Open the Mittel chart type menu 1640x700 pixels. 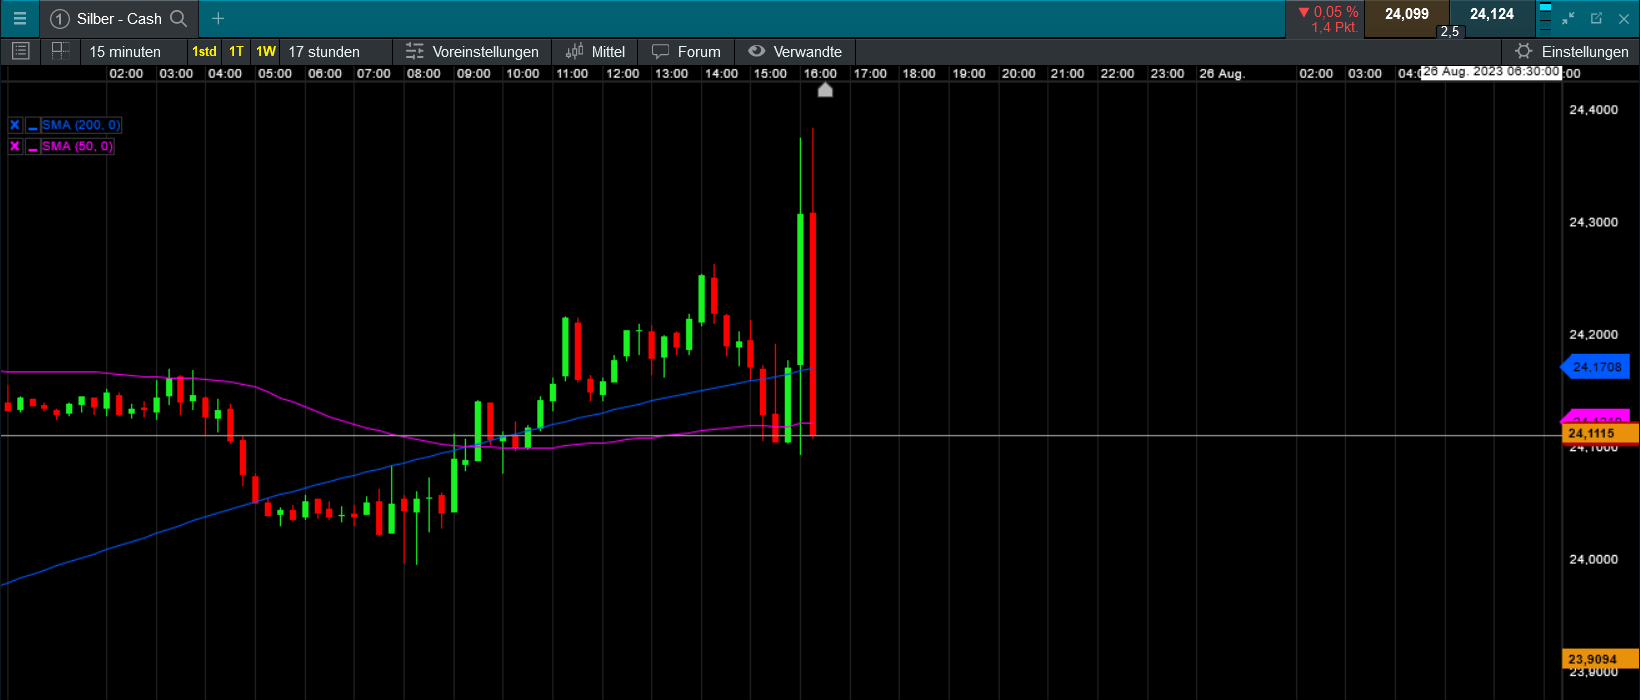click(595, 52)
